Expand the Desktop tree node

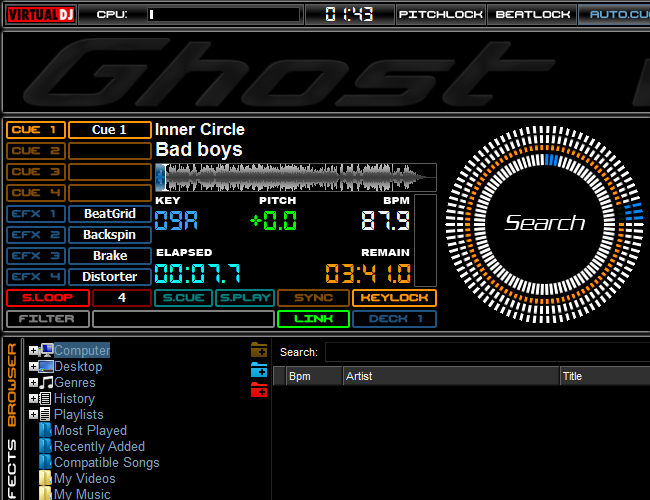pos(33,367)
